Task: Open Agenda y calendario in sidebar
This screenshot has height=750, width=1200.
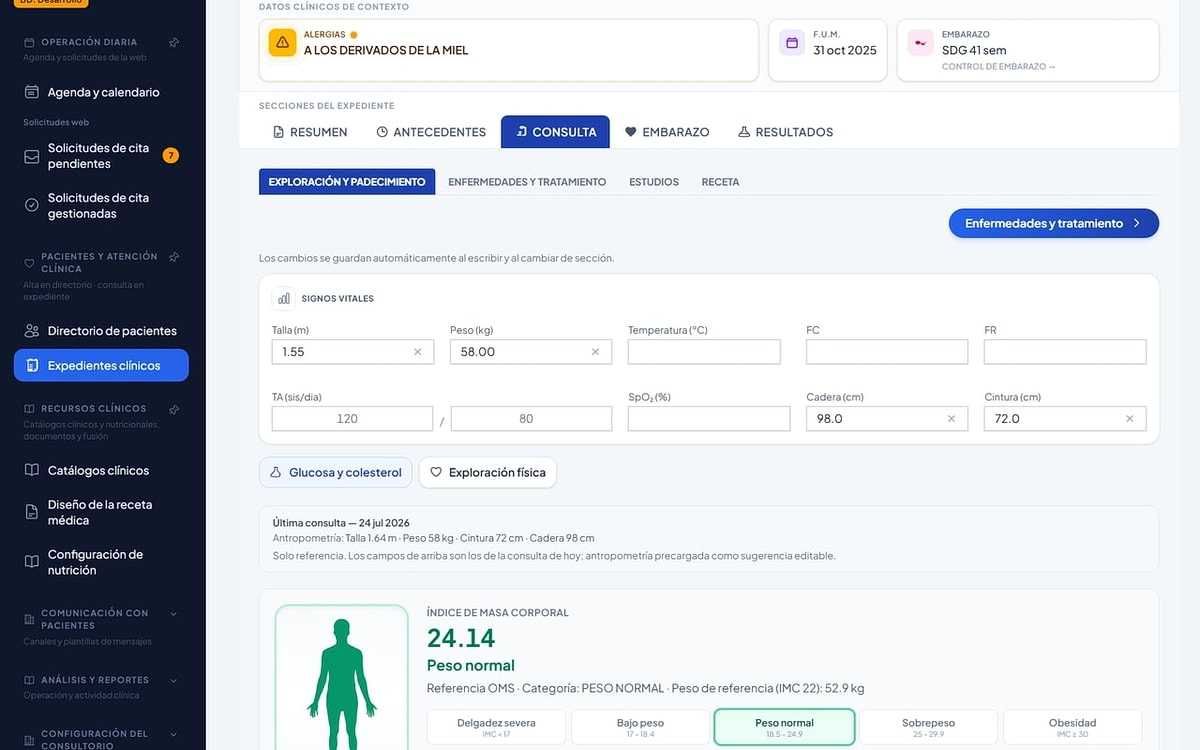Action: pyautogui.click(x=101, y=92)
